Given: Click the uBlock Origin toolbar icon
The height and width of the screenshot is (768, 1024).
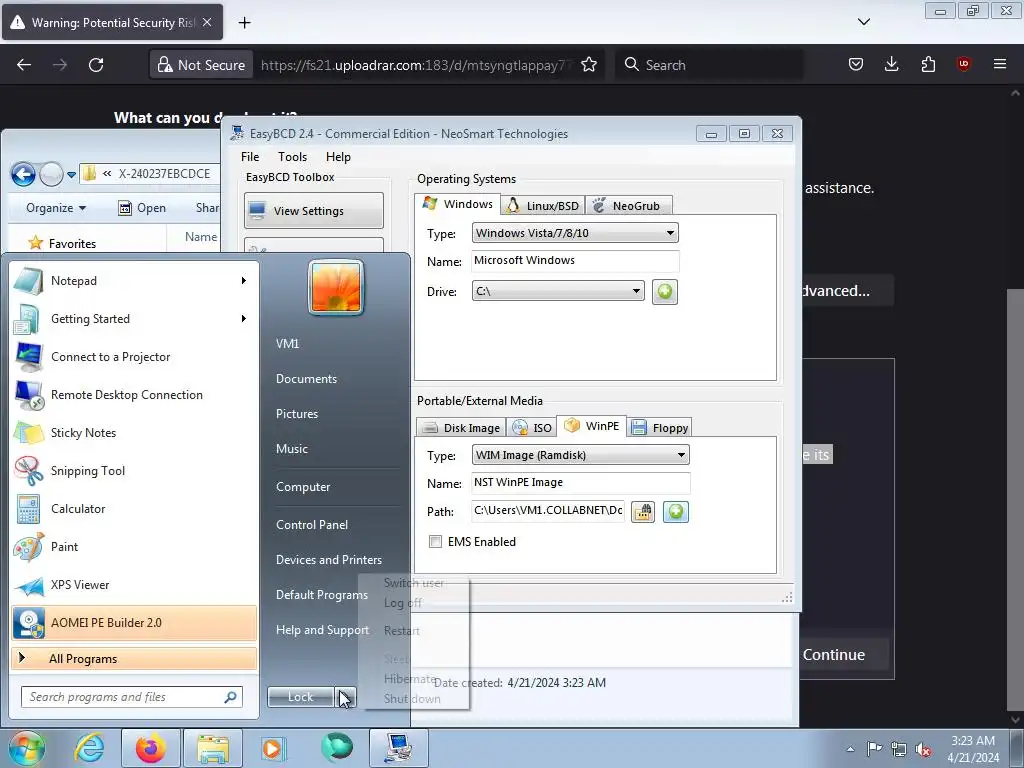Looking at the screenshot, I should point(964,64).
